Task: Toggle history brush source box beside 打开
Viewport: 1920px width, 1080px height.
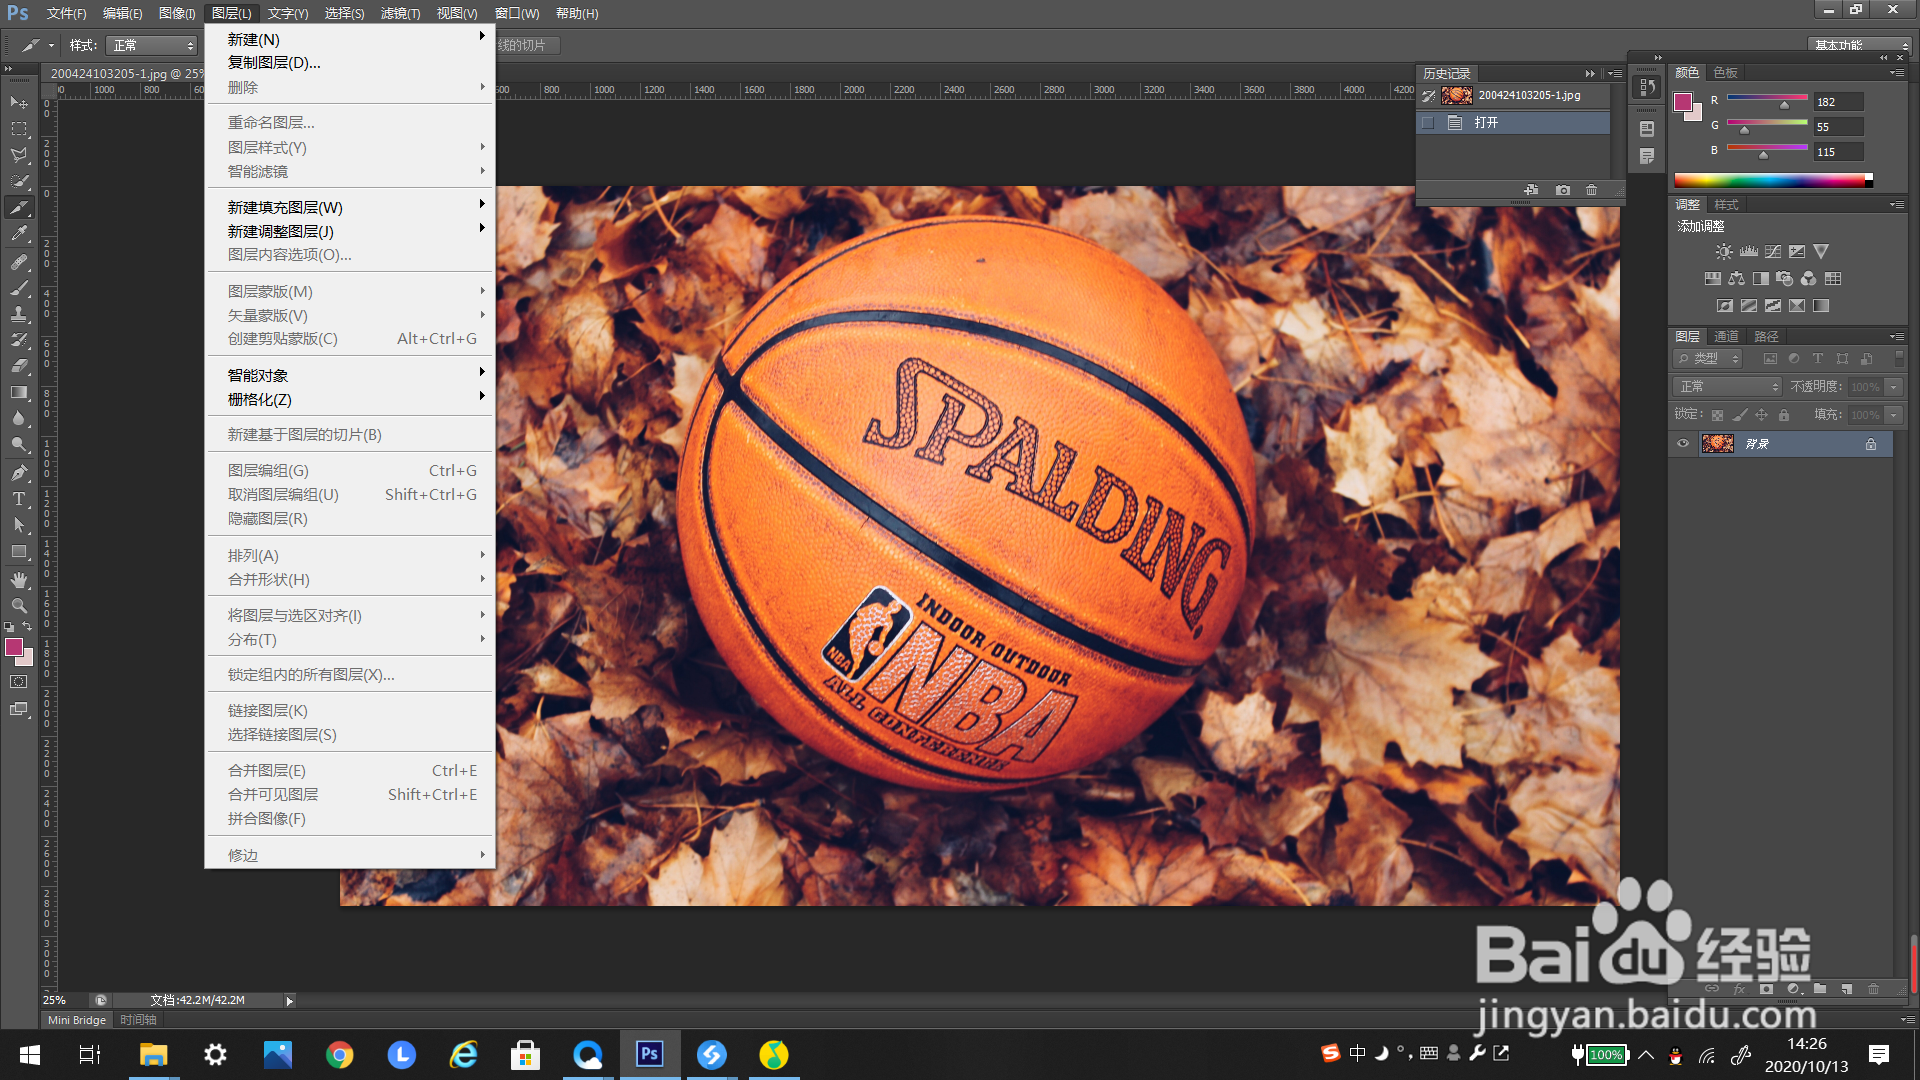Action: (1428, 123)
